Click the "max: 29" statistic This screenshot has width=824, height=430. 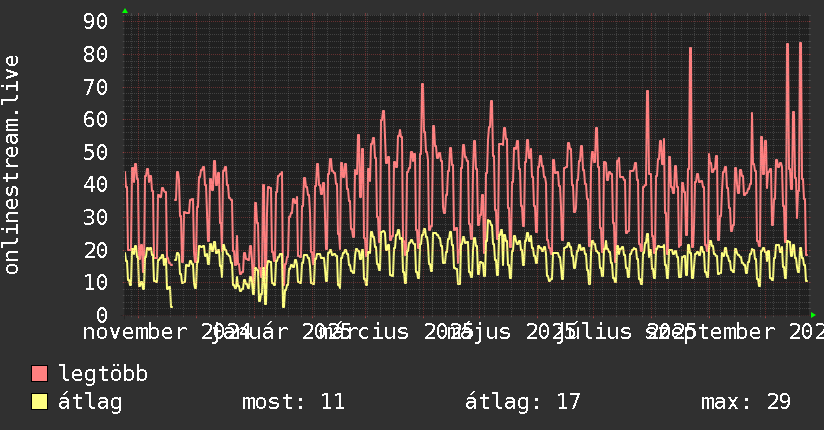(x=746, y=402)
